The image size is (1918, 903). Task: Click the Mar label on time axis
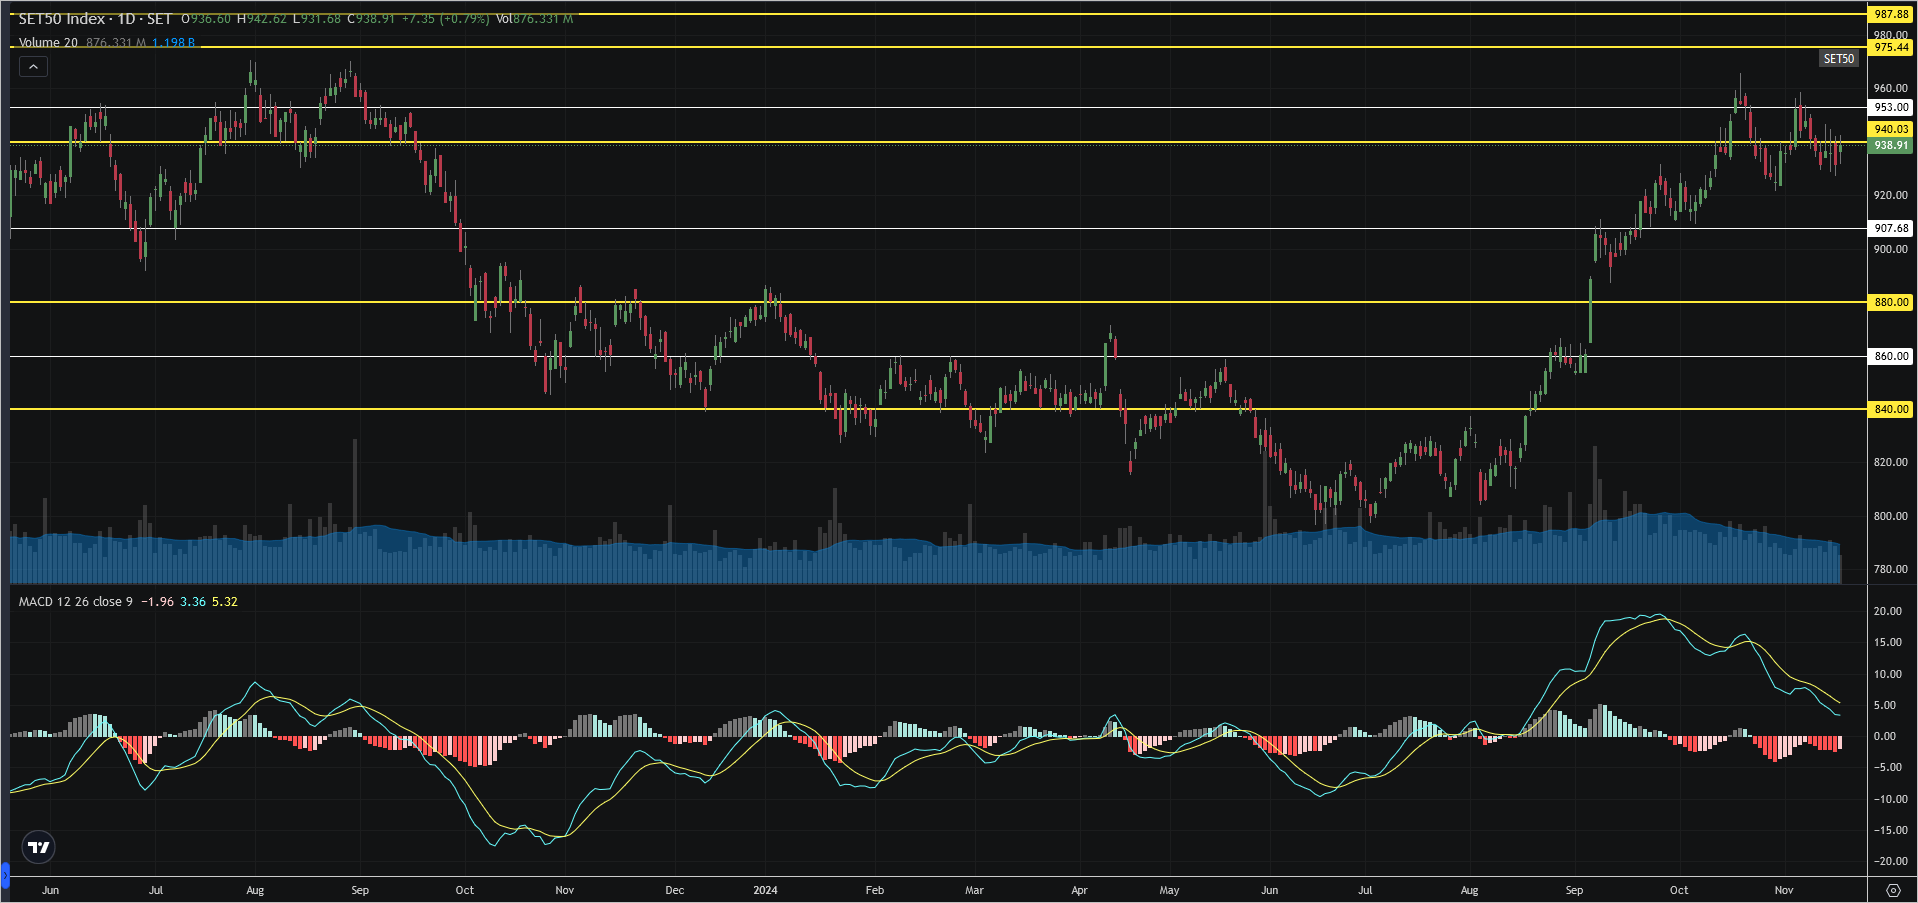pyautogui.click(x=974, y=890)
